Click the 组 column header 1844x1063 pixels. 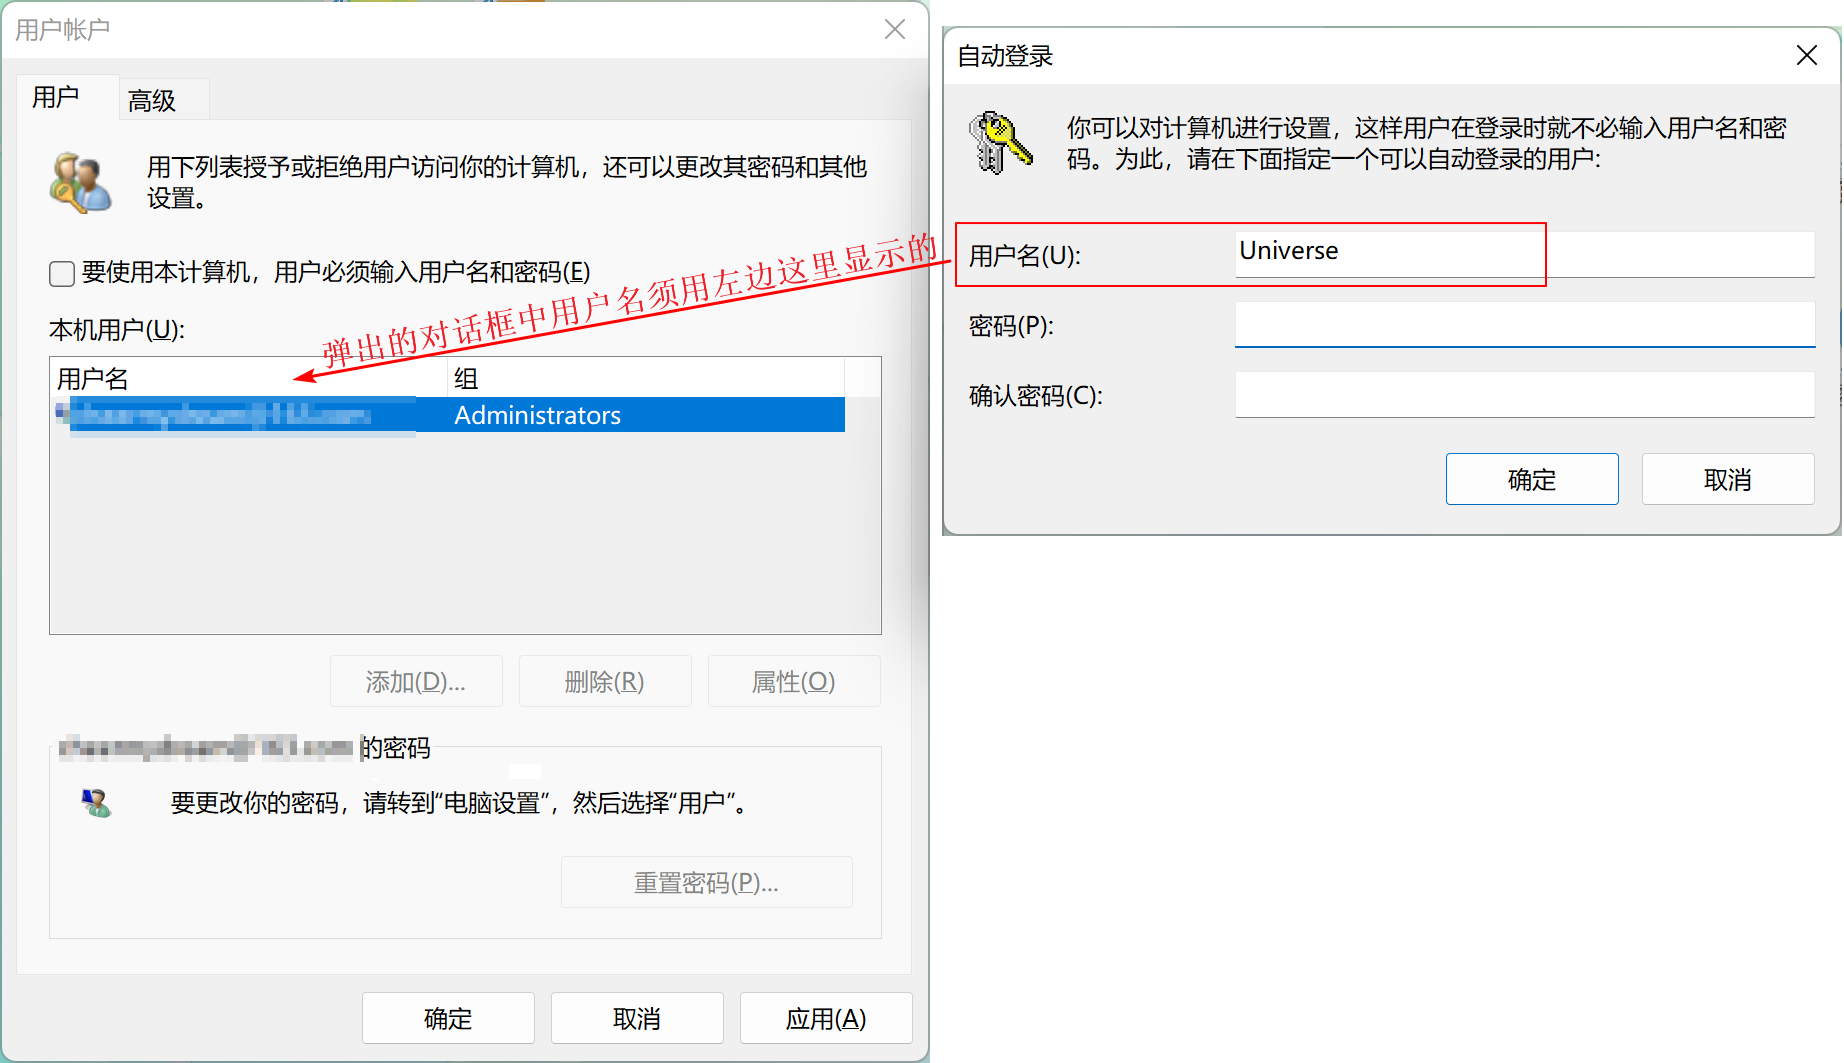646,379
